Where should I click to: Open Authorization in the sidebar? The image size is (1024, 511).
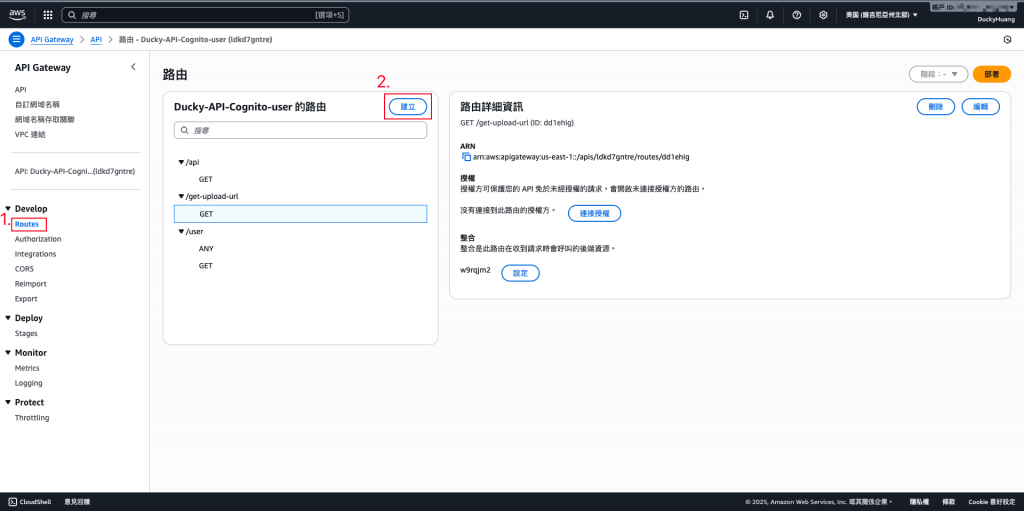(x=38, y=239)
